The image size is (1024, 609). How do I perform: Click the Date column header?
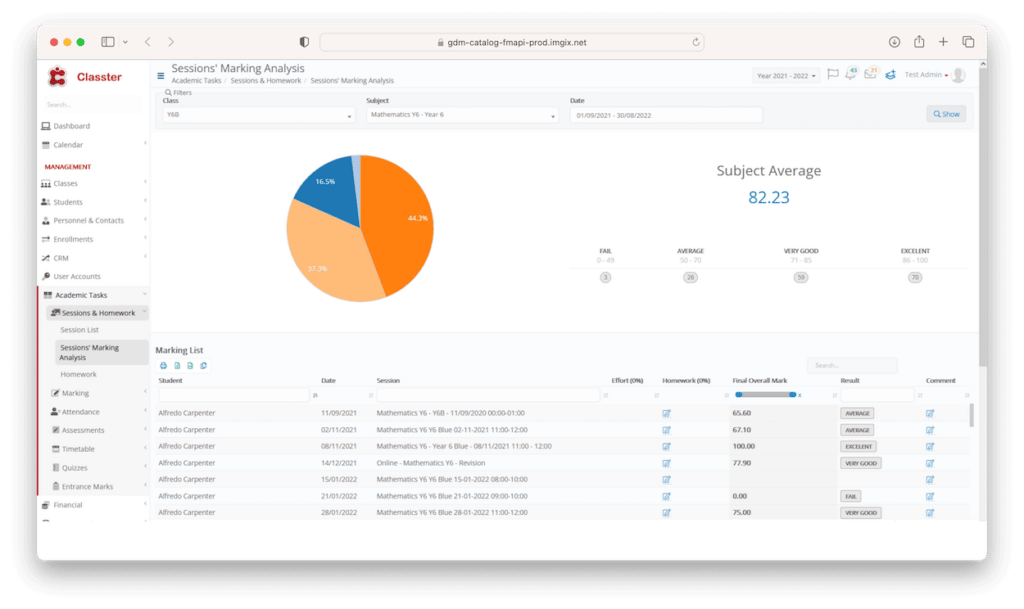tap(328, 381)
